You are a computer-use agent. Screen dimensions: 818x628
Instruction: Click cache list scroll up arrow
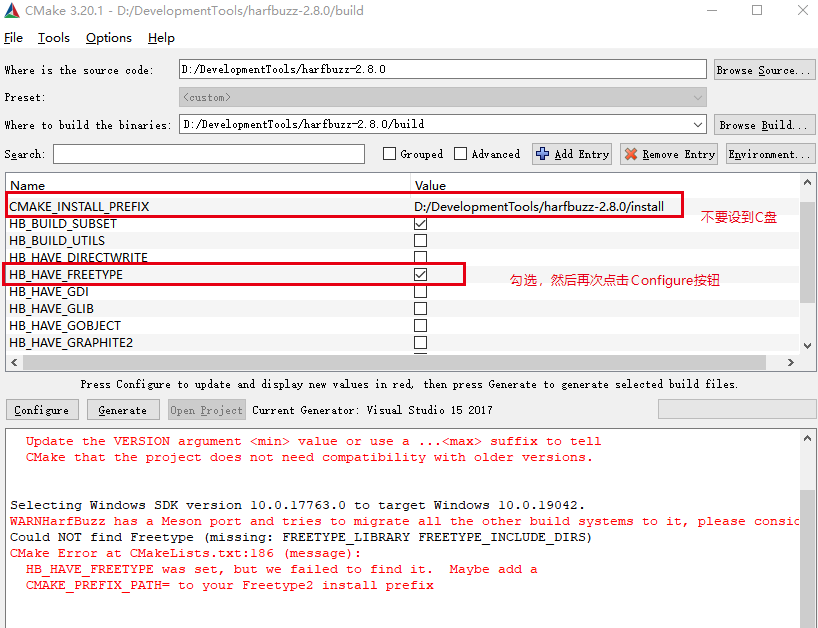(807, 182)
